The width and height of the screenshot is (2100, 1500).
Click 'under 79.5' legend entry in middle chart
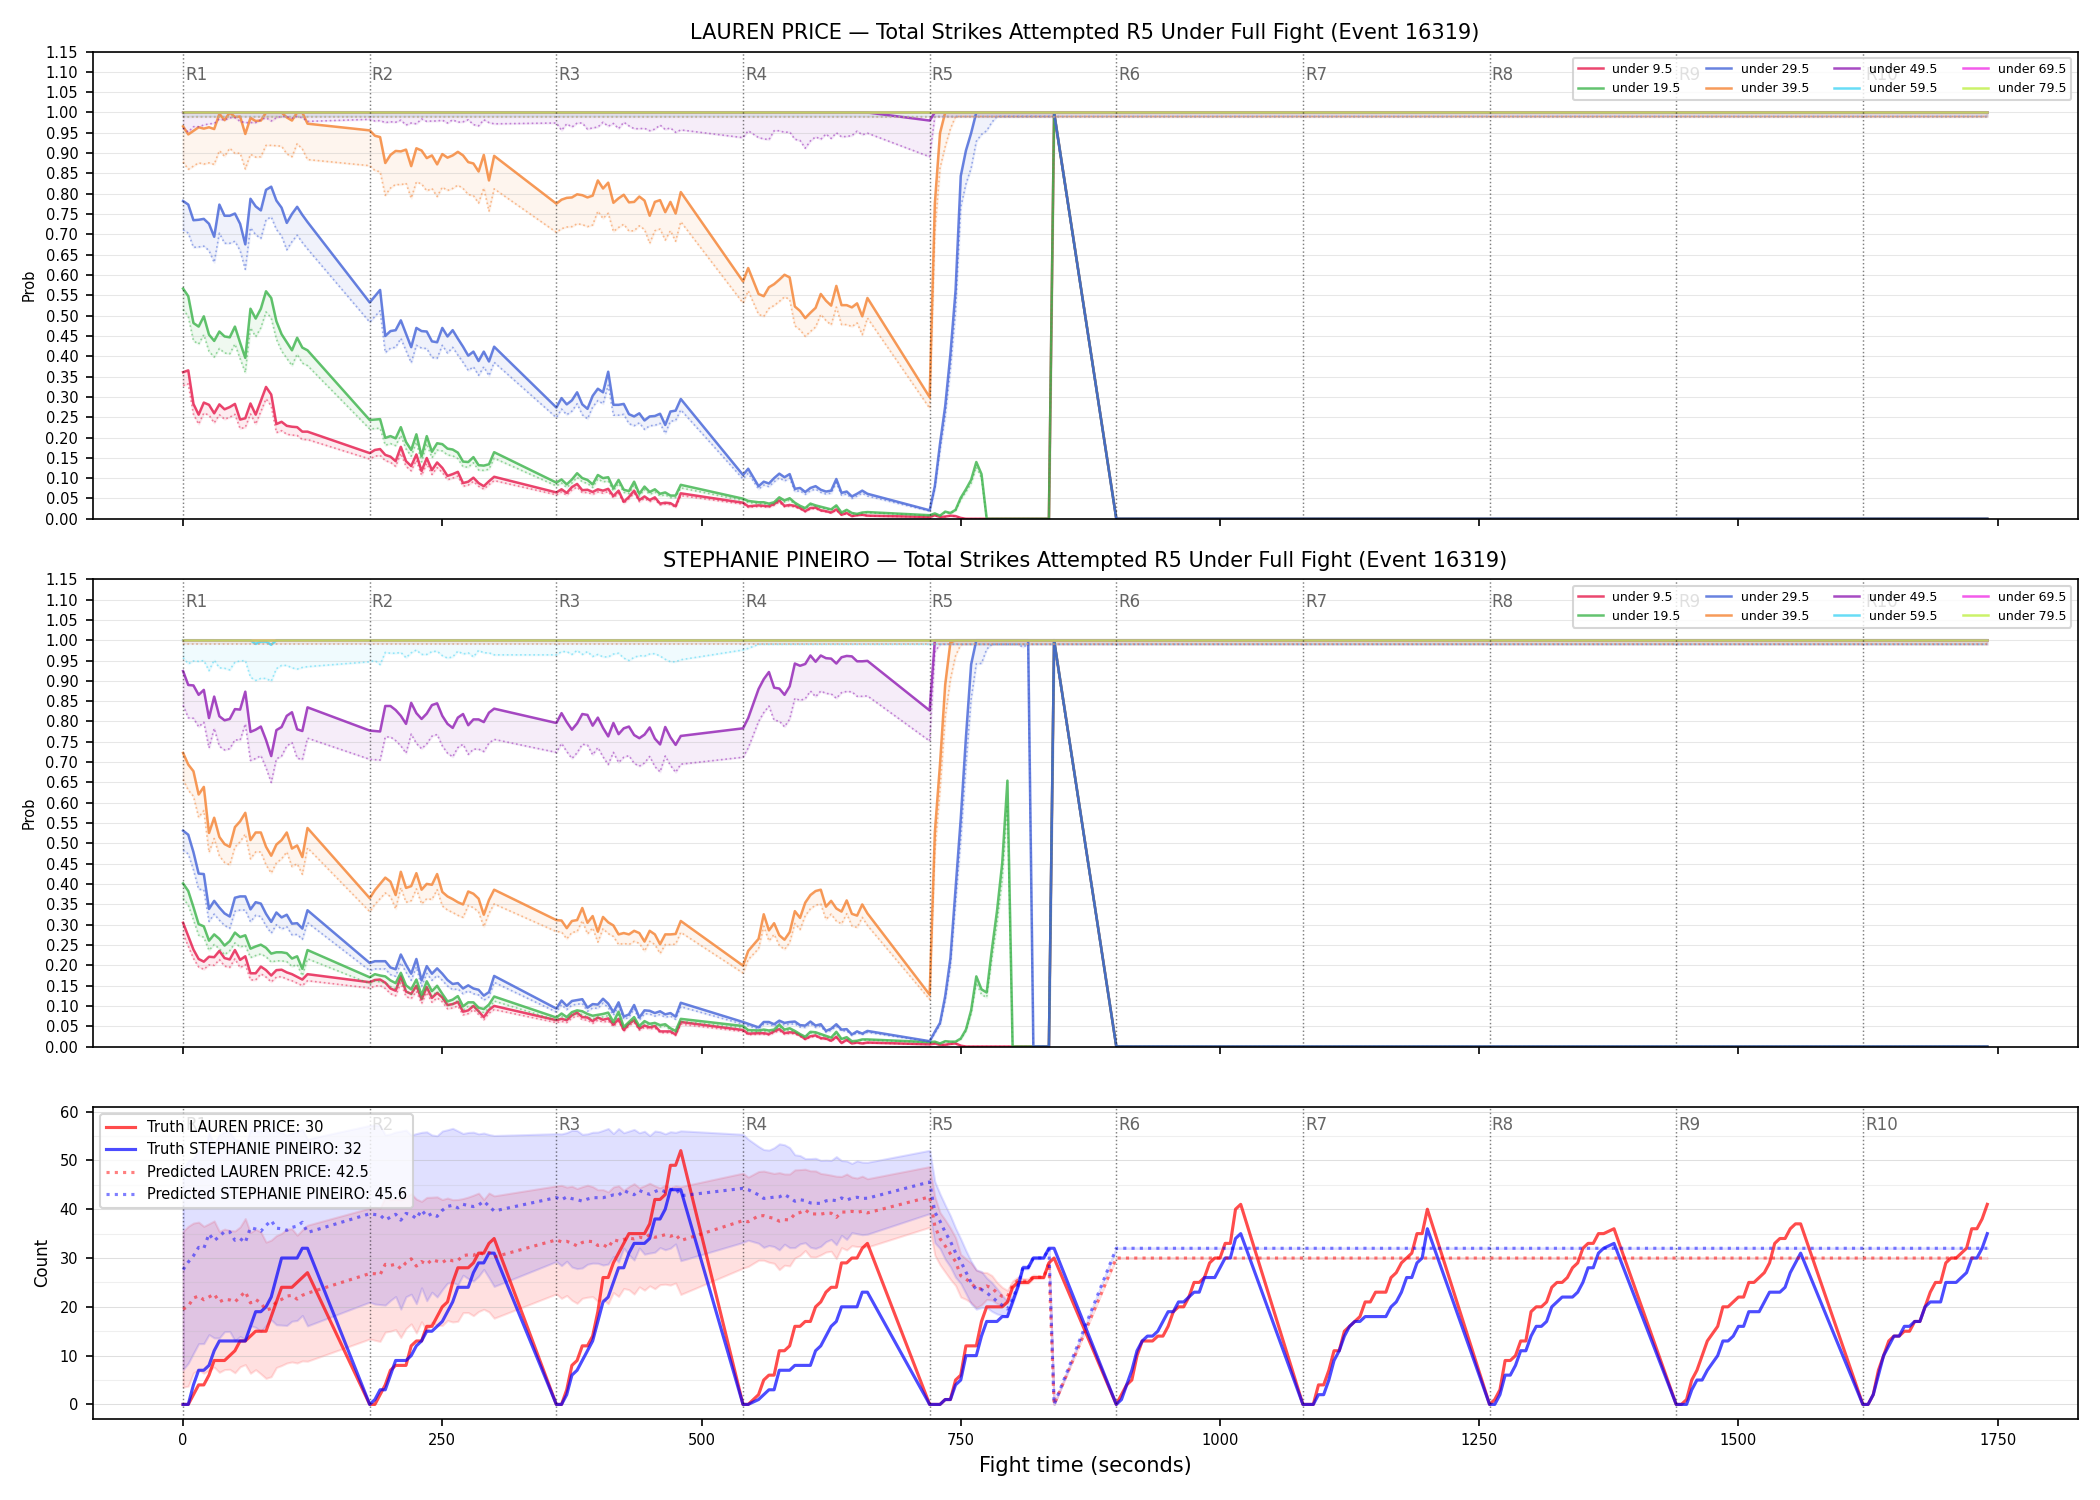(2014, 616)
